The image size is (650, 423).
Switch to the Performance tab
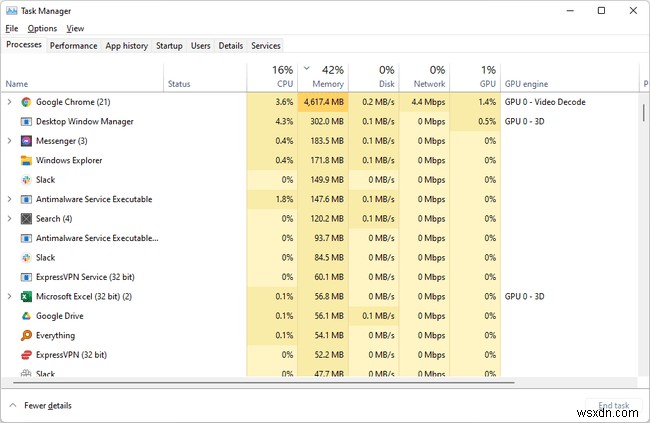click(x=74, y=45)
